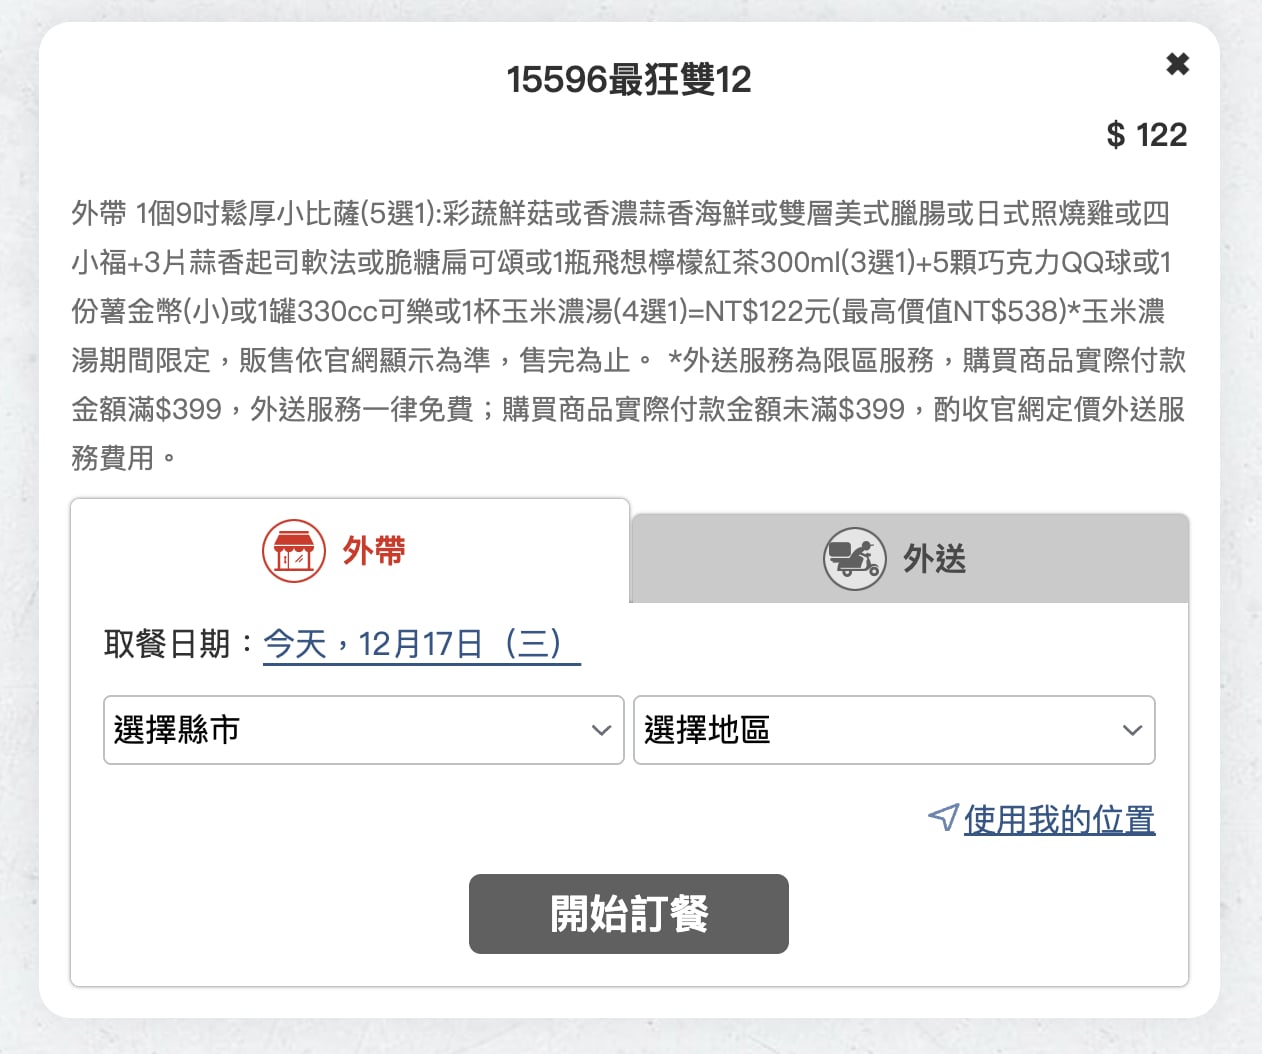Screen dimensions: 1262x1054
Task: Switch back to the 外帶 takeout tab
Action: (x=348, y=550)
